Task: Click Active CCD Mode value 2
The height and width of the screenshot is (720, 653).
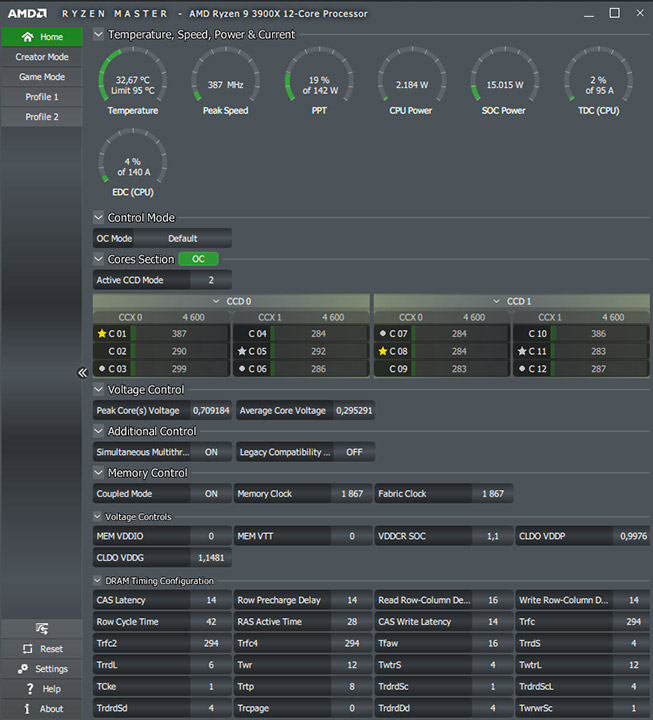Action: (x=211, y=280)
